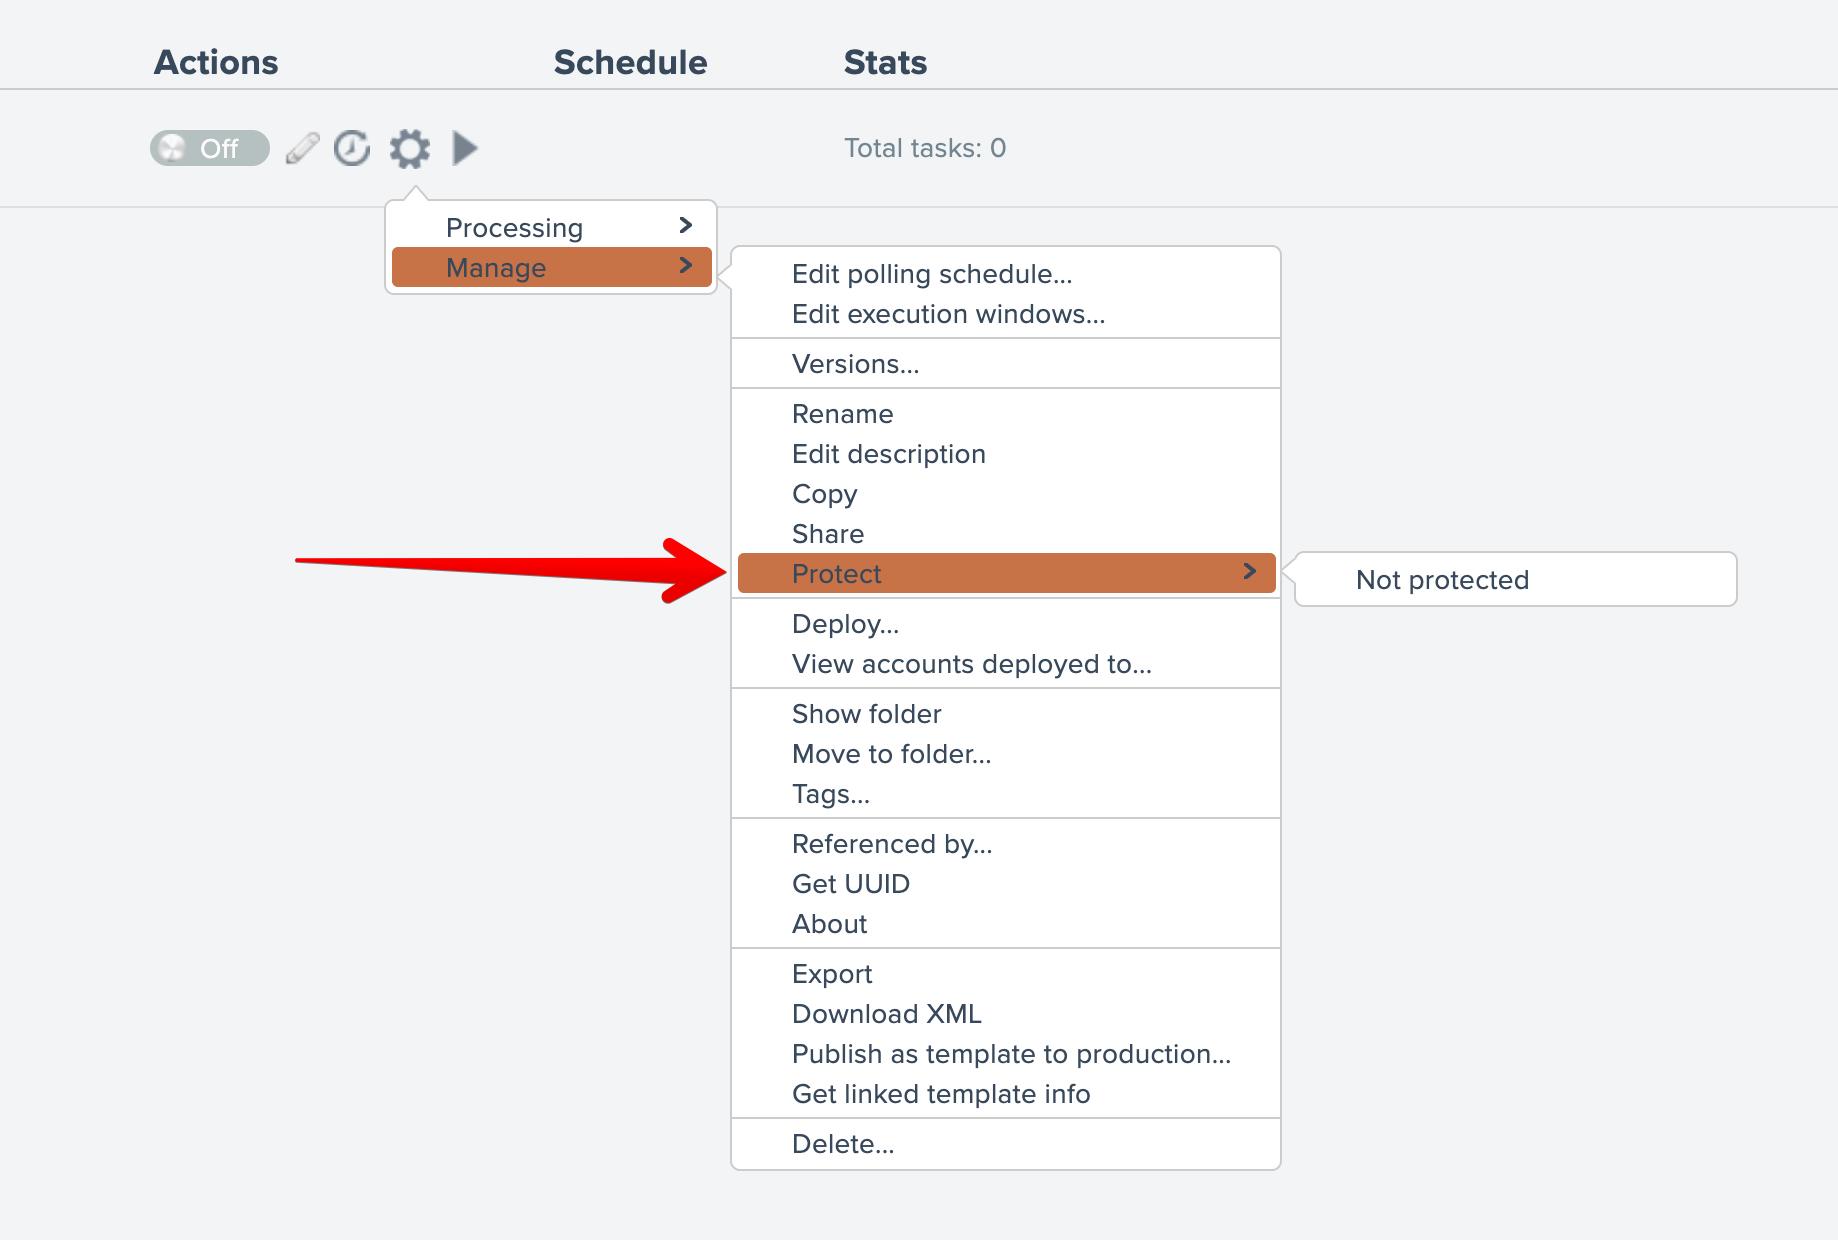
Task: Select Copy from the menu
Action: (824, 494)
